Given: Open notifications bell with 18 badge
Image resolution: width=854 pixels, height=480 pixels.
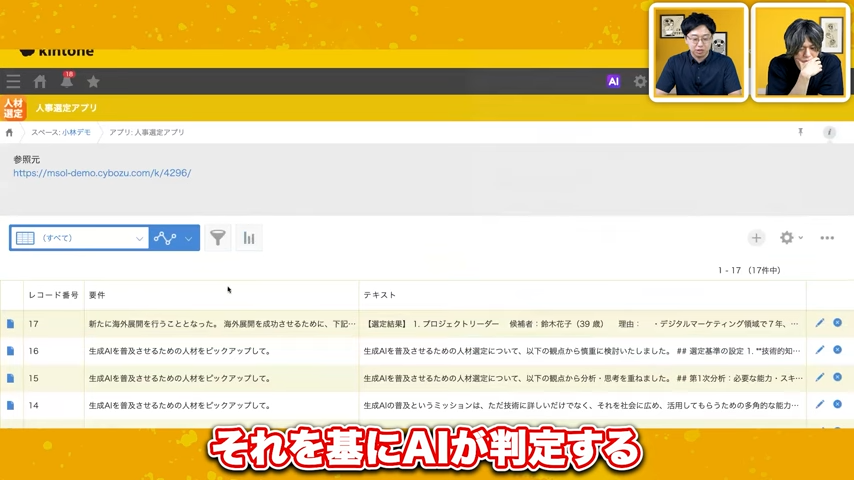Looking at the screenshot, I should pos(67,81).
